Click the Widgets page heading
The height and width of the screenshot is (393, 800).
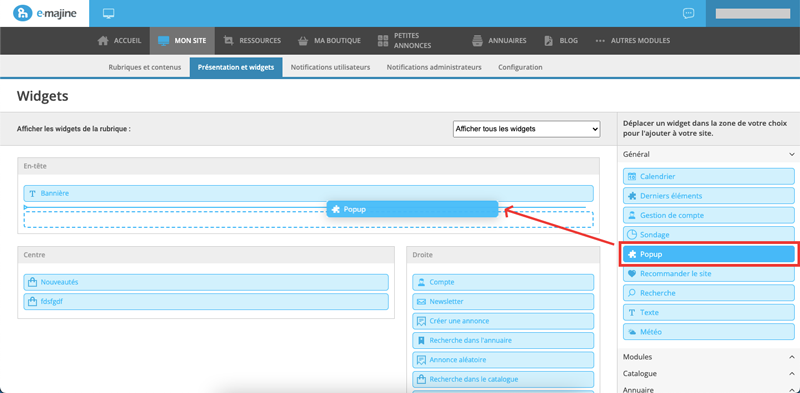[43, 96]
